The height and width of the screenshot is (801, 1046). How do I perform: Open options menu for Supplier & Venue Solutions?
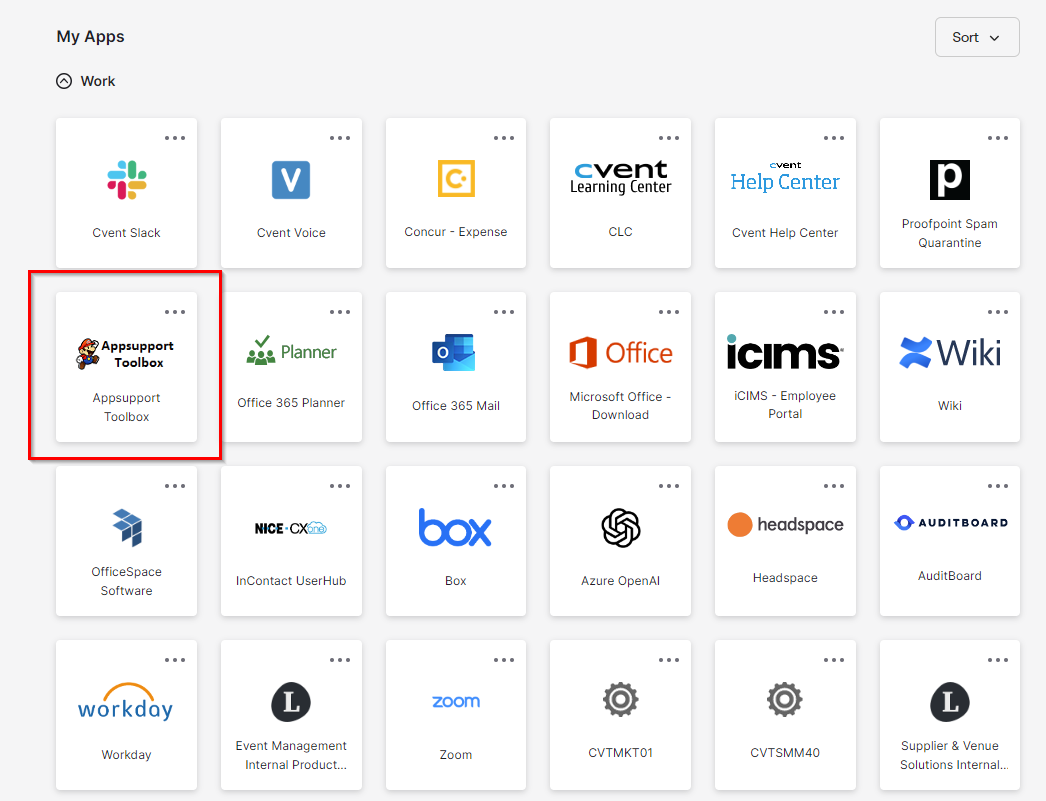(997, 660)
